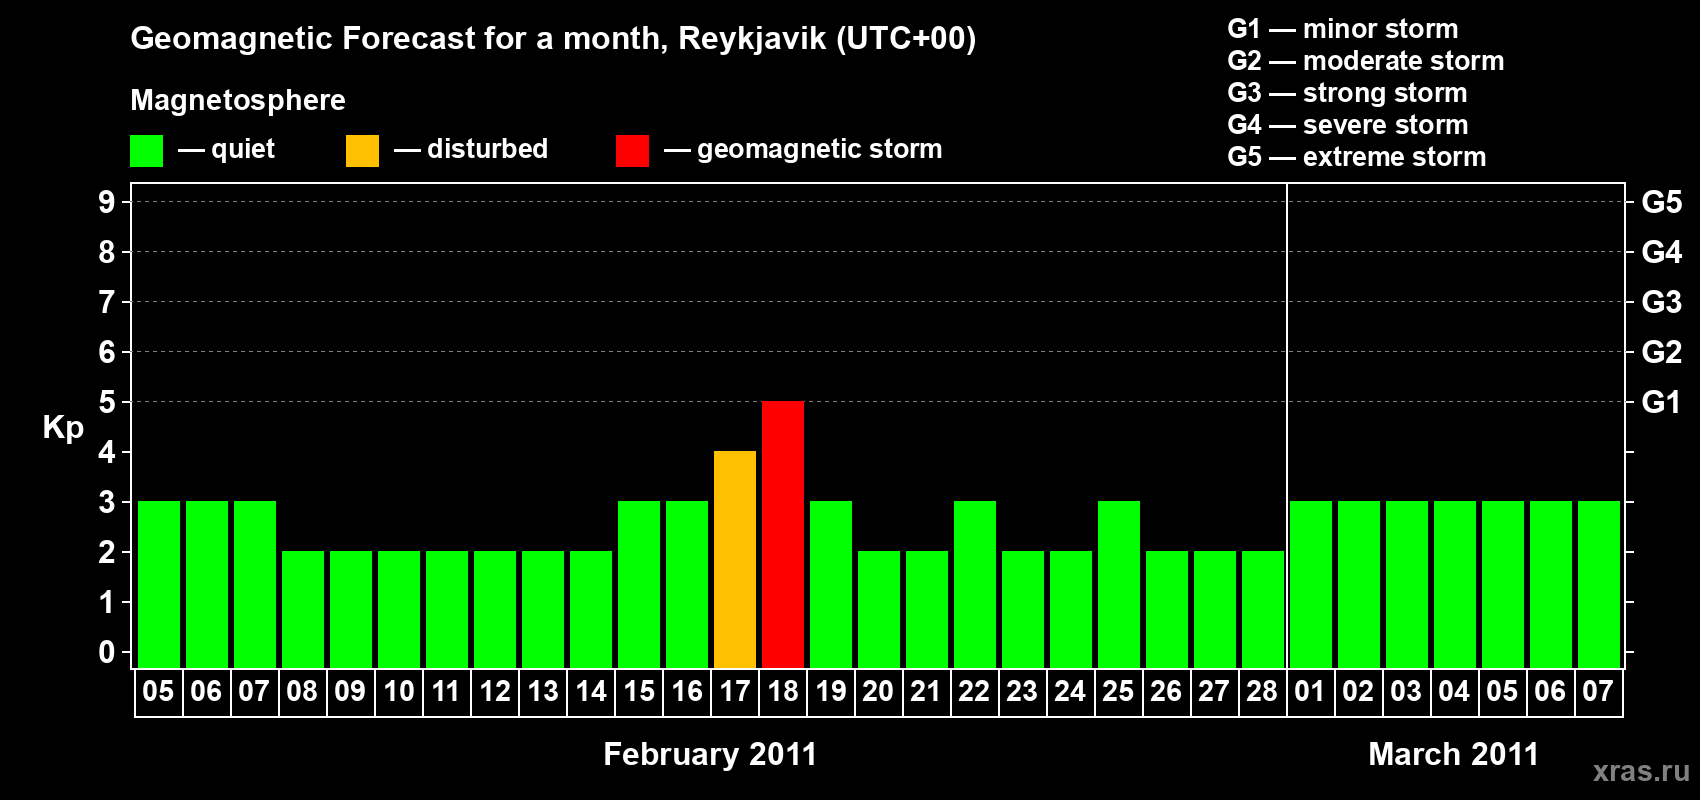1700x800 pixels.
Task: Click the date label 17 on axis
Action: pyautogui.click(x=735, y=692)
